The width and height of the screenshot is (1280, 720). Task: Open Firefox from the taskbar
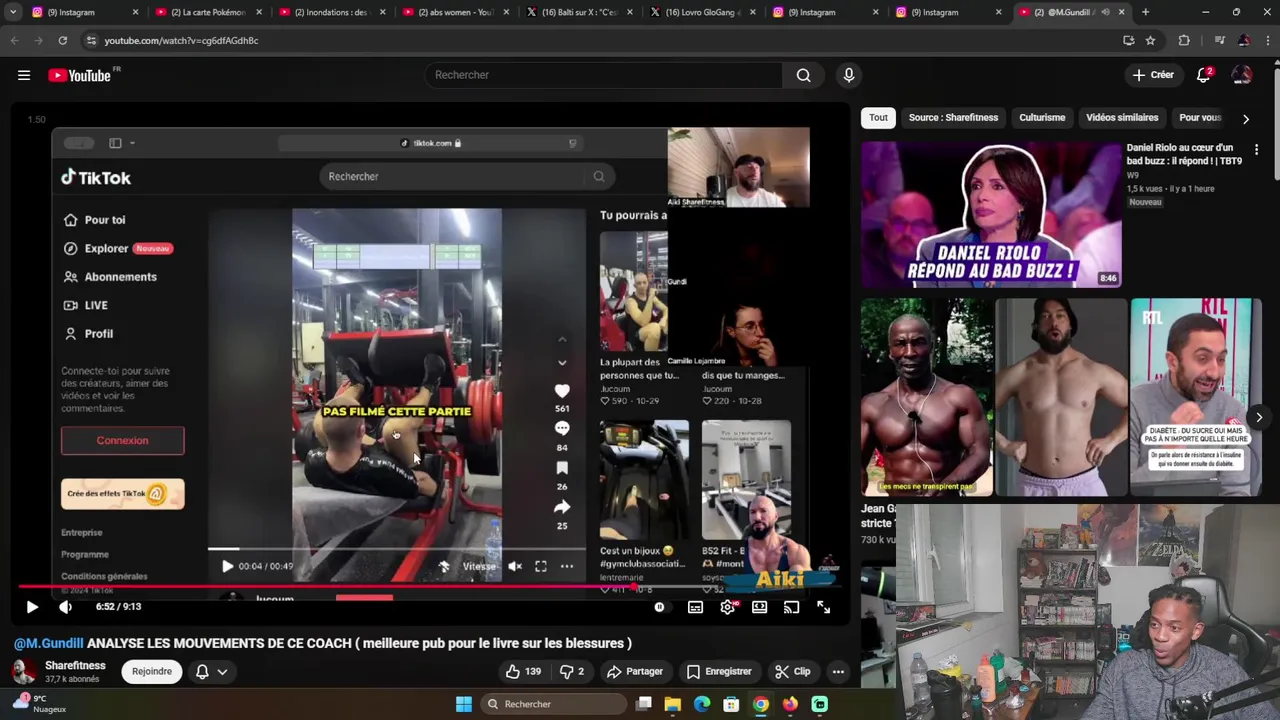[x=790, y=704]
